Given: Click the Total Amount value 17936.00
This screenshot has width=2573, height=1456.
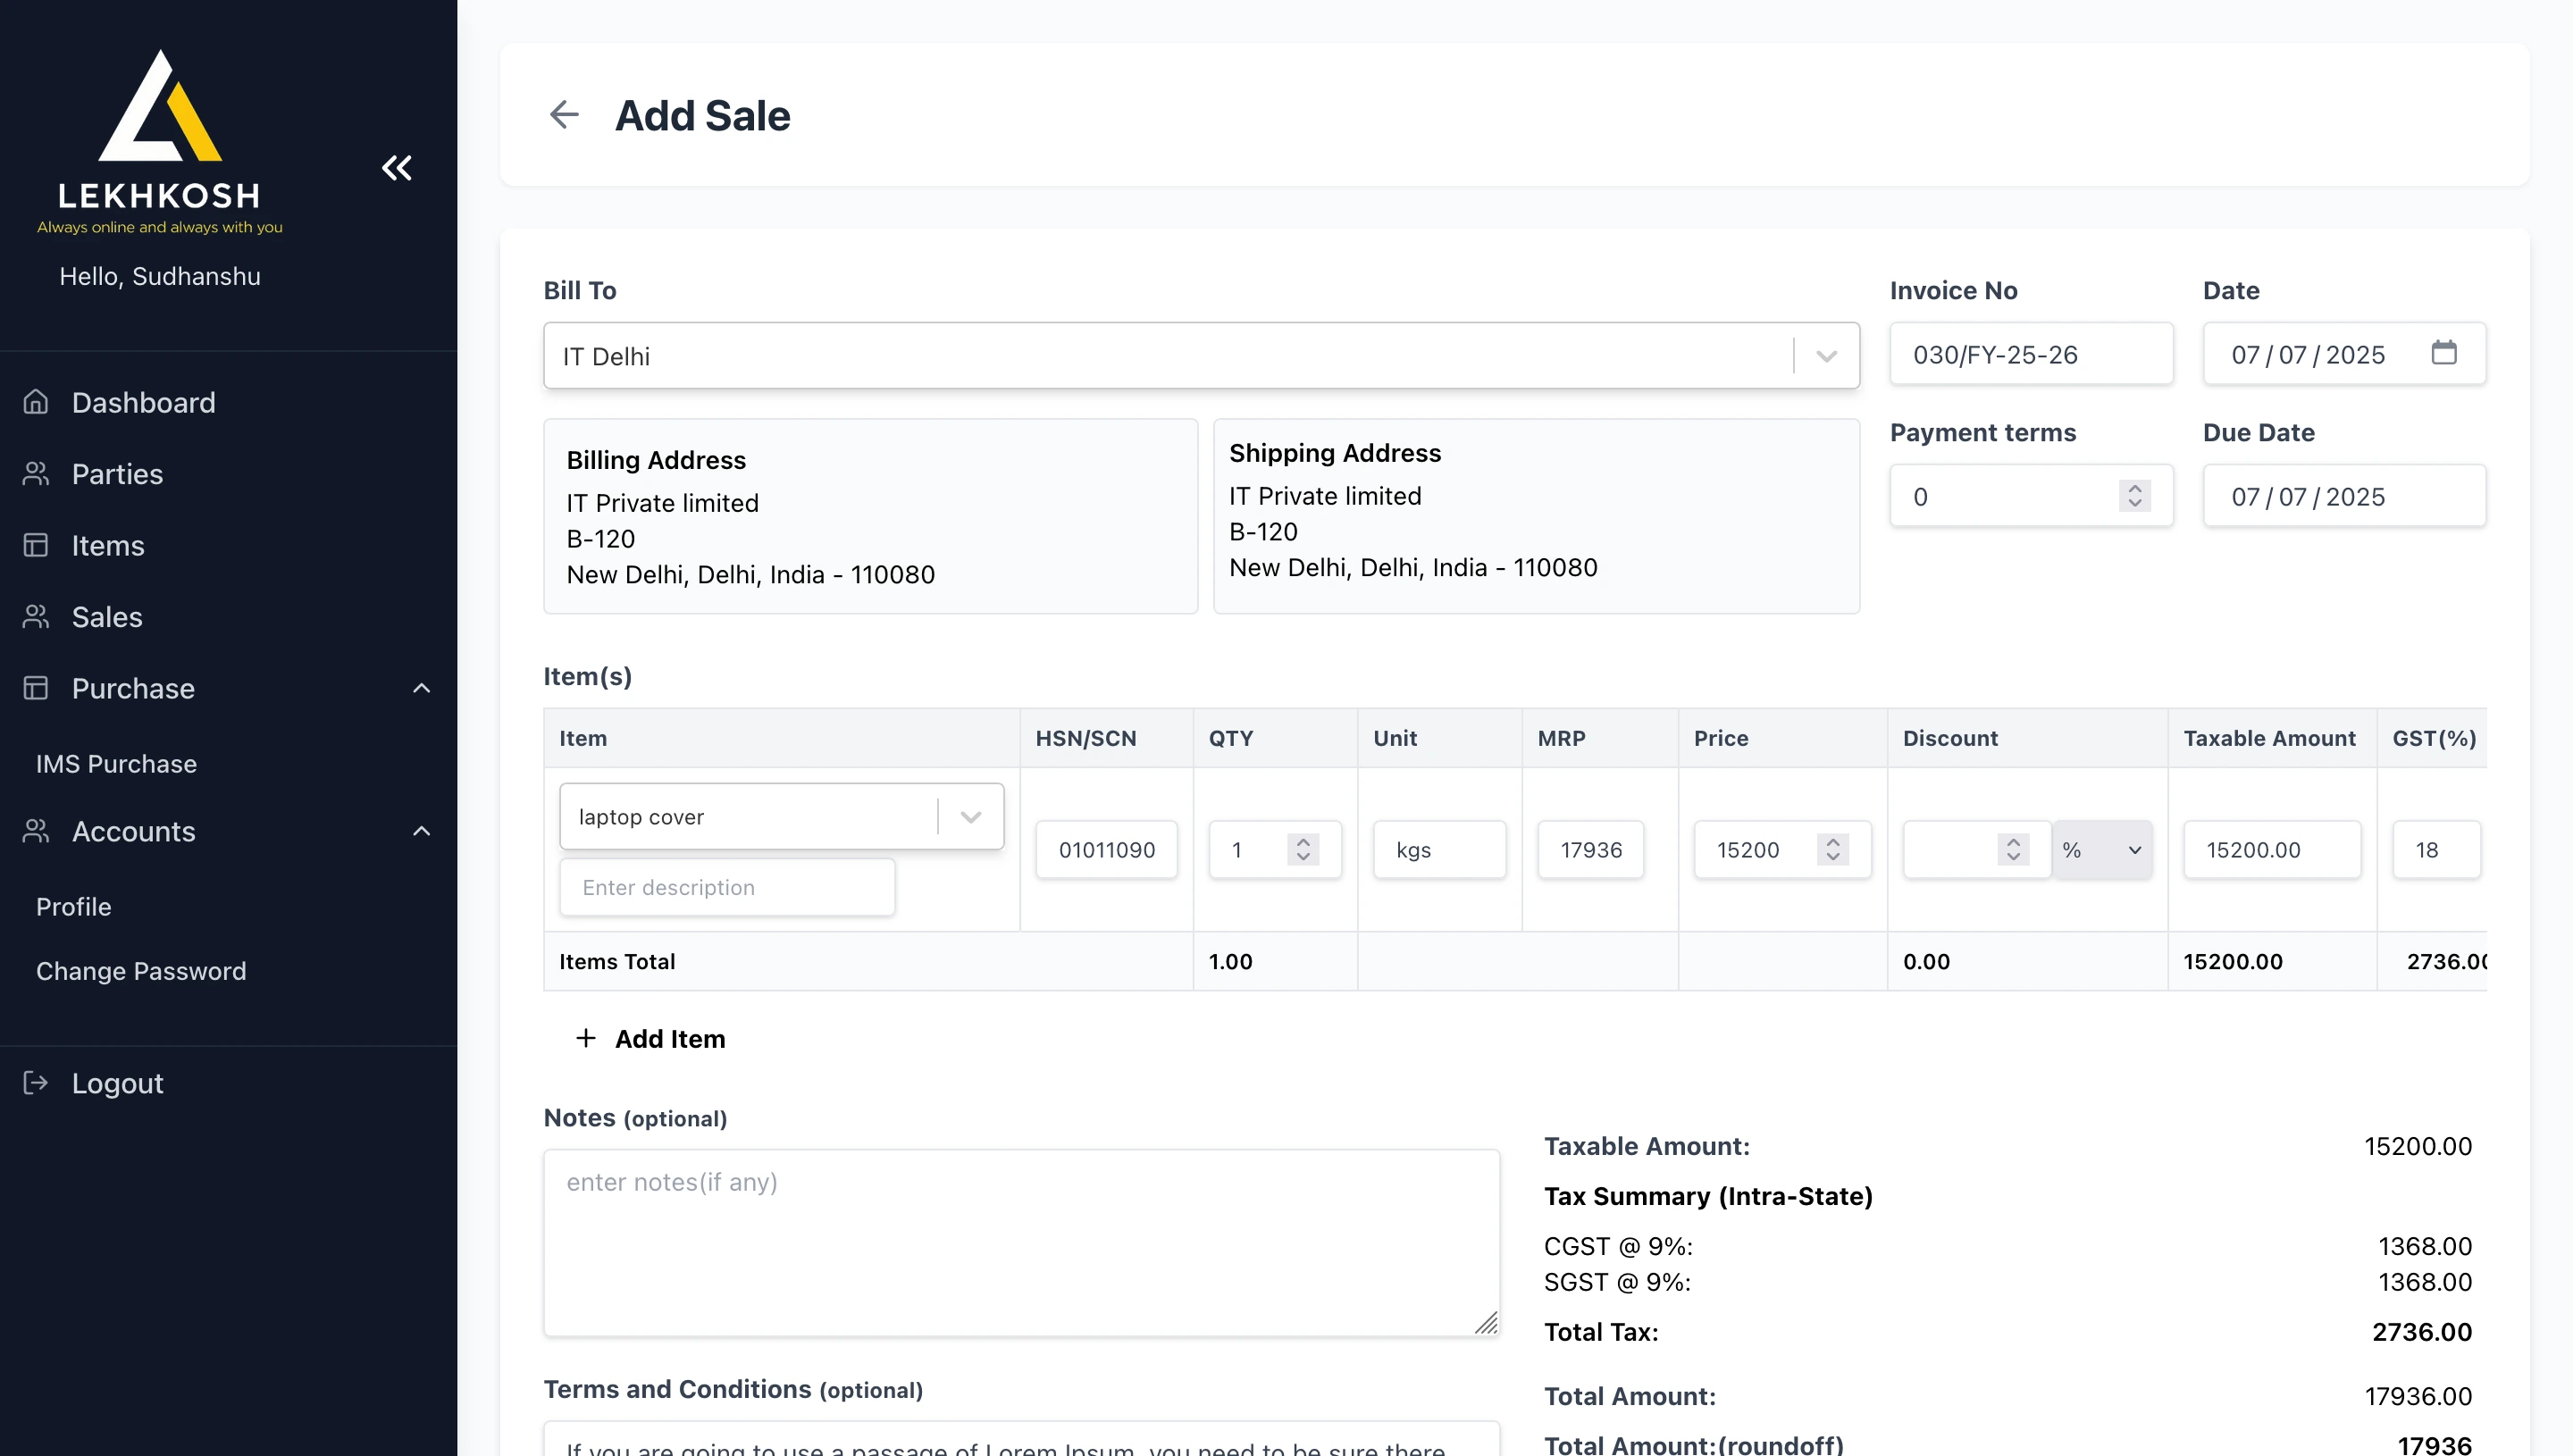Looking at the screenshot, I should (x=2418, y=1396).
